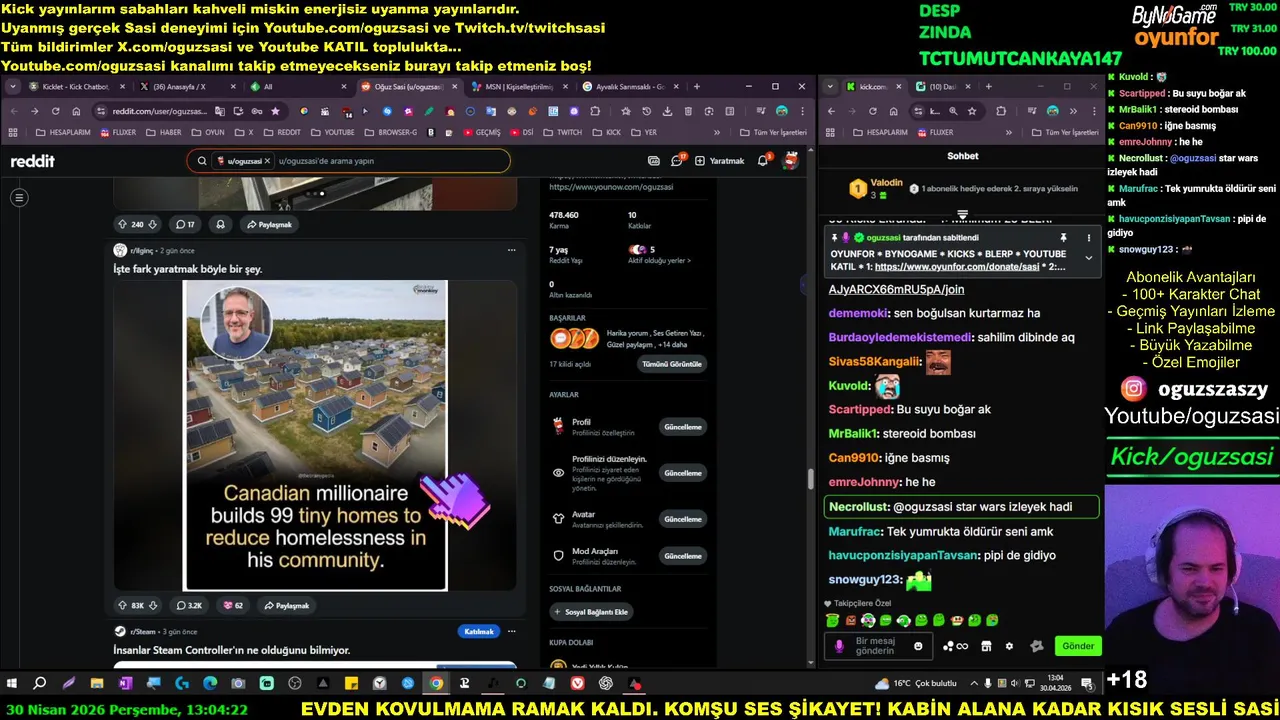Open extensions puzzle icon in Kick window

pos(1001,111)
